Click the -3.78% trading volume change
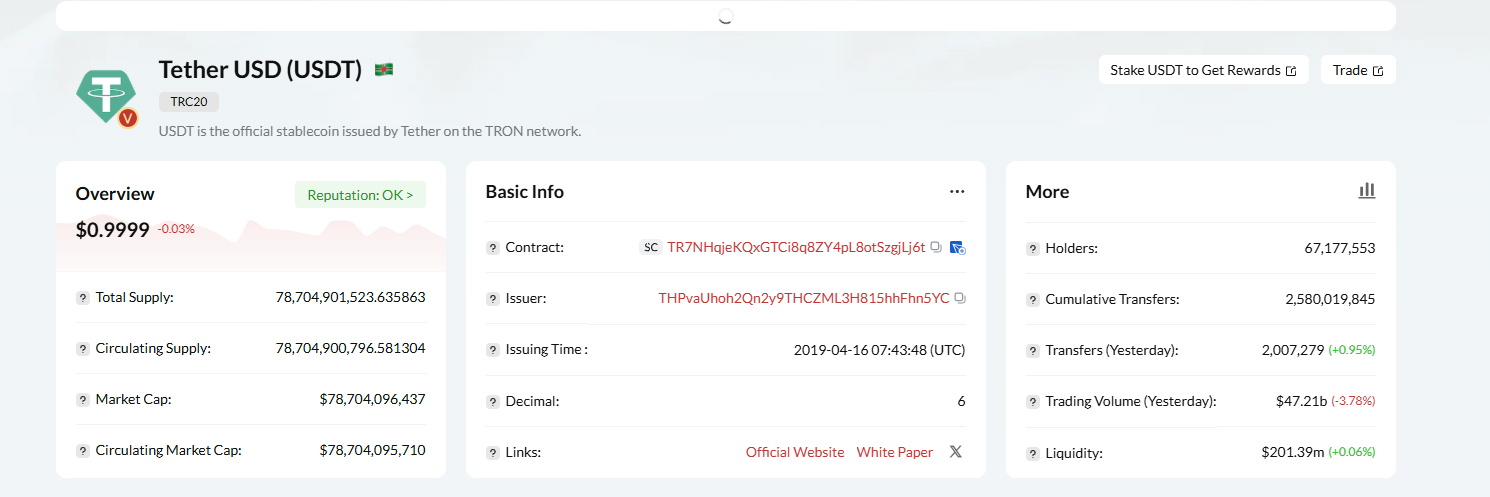Image resolution: width=1490 pixels, height=497 pixels. tap(1353, 402)
